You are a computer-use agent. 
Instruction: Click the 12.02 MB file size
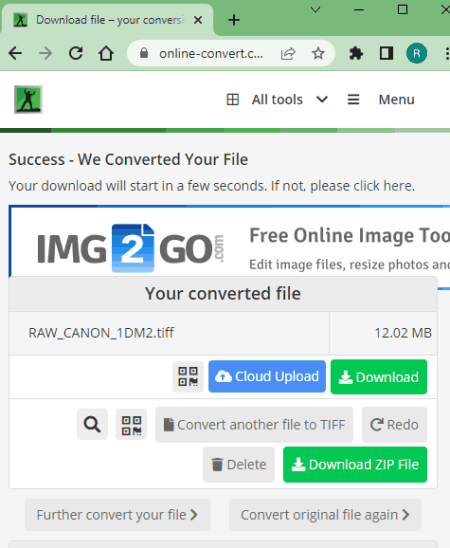[x=403, y=333]
